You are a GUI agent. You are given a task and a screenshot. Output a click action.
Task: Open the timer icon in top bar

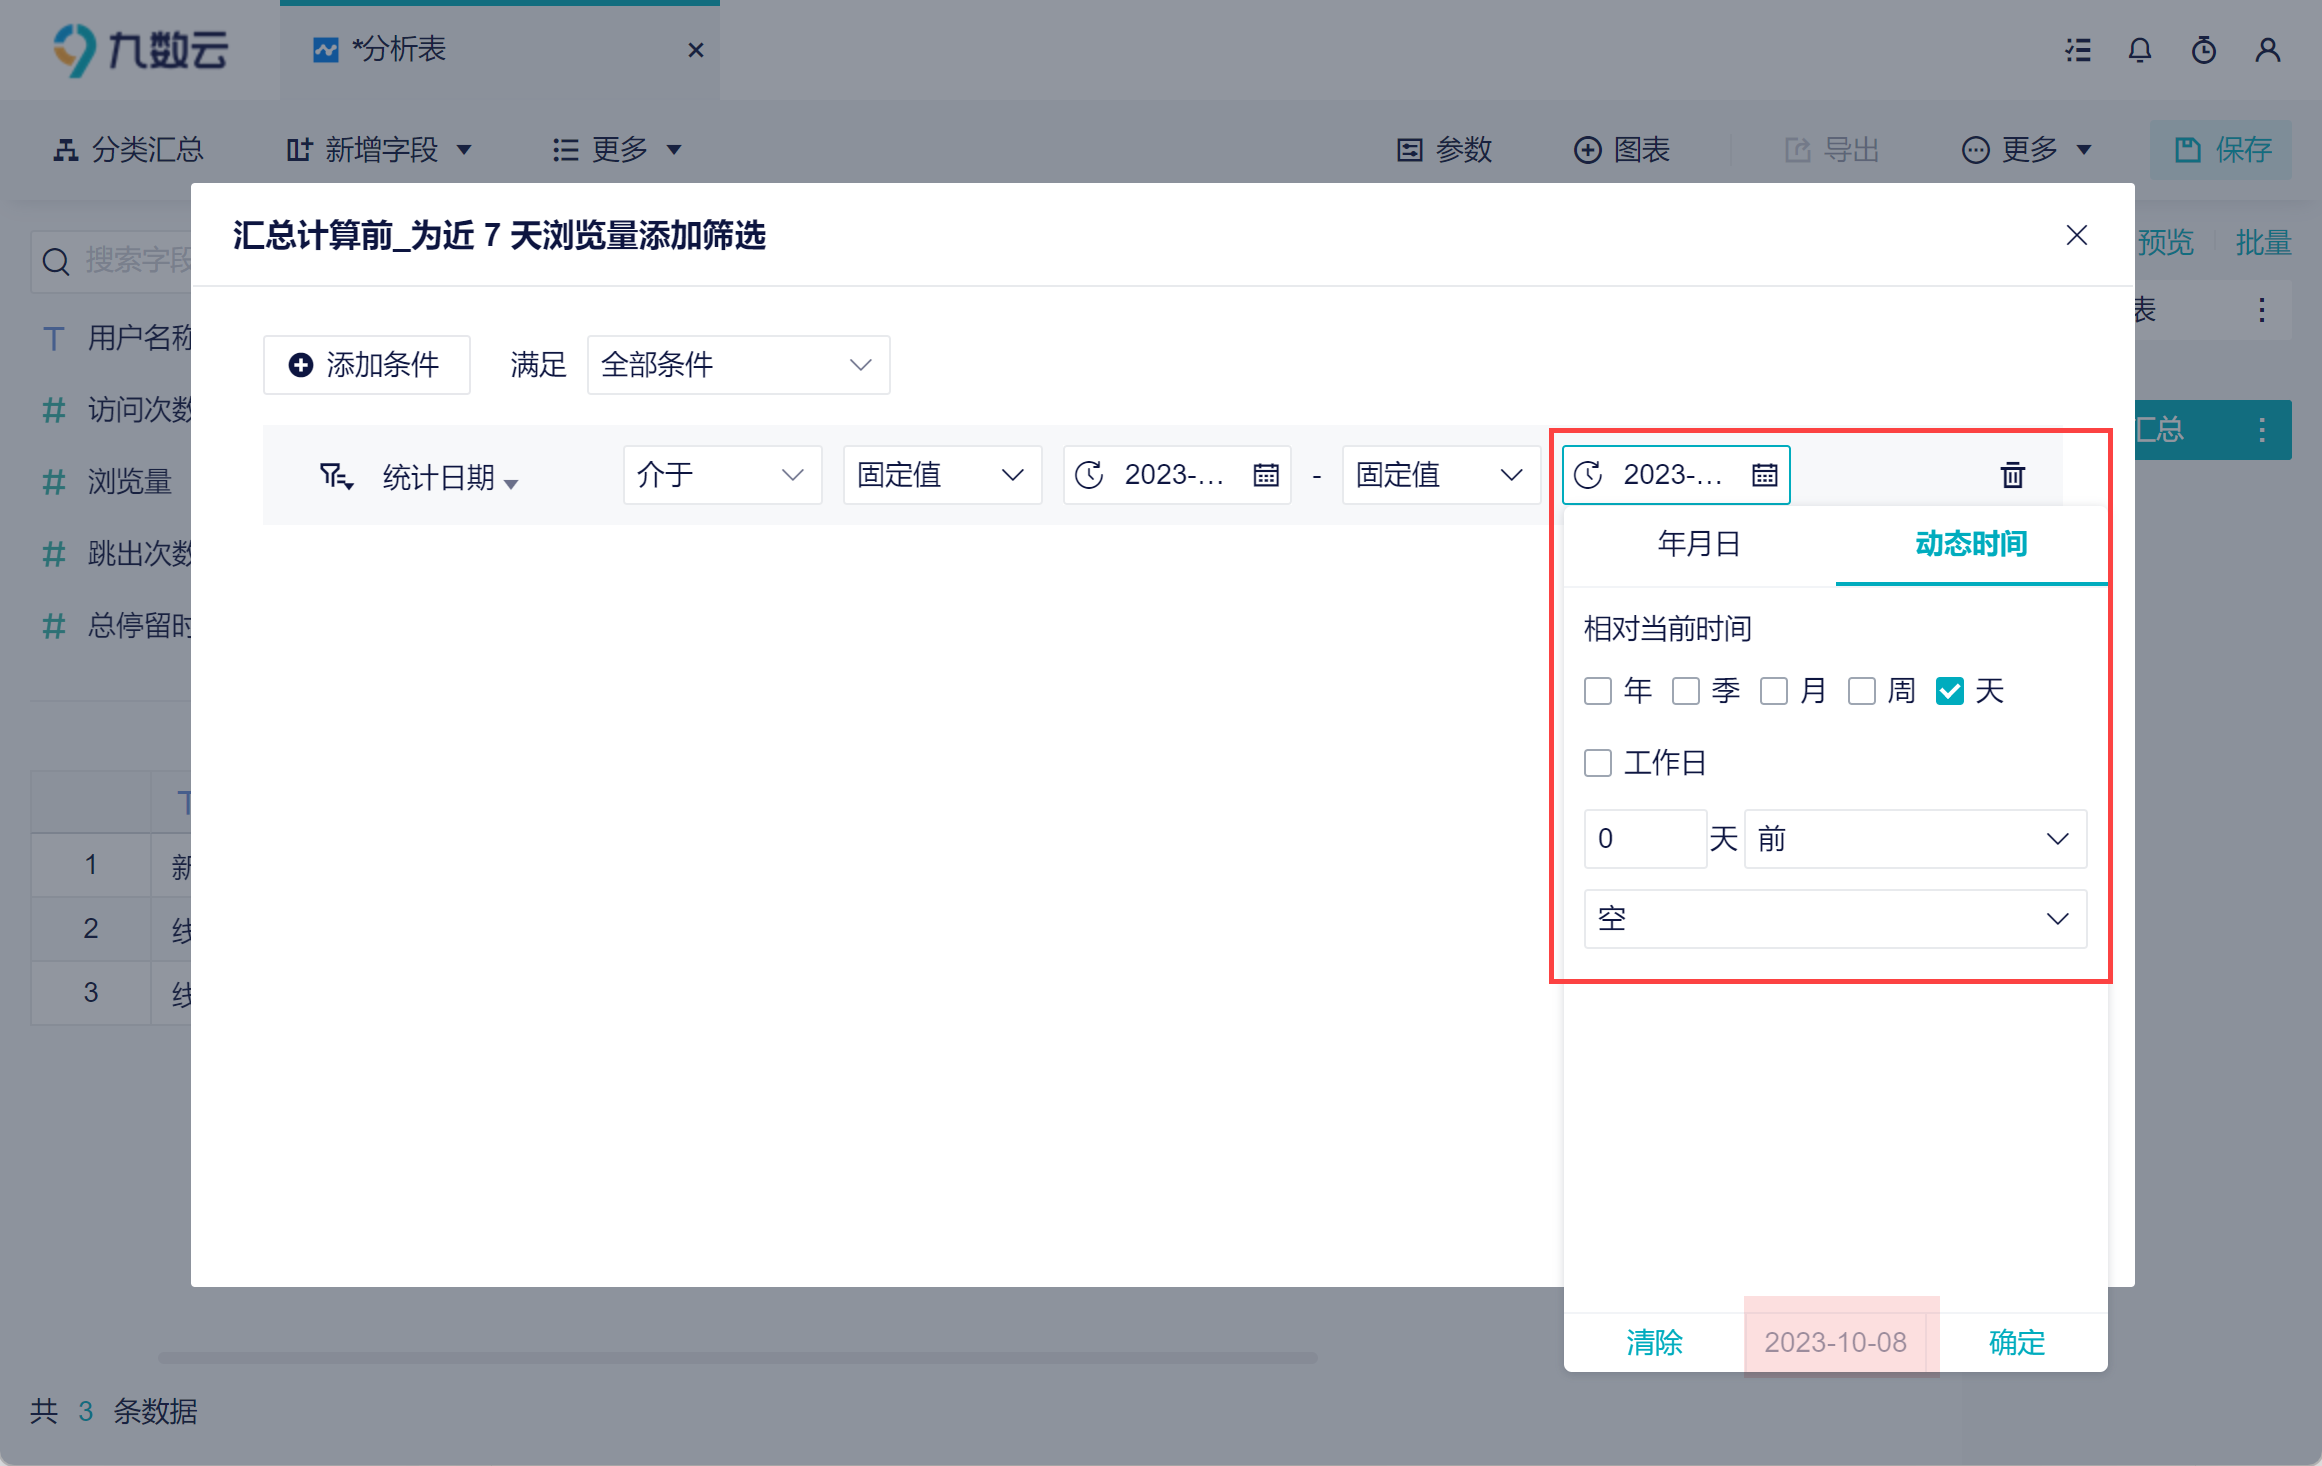coord(2203,50)
